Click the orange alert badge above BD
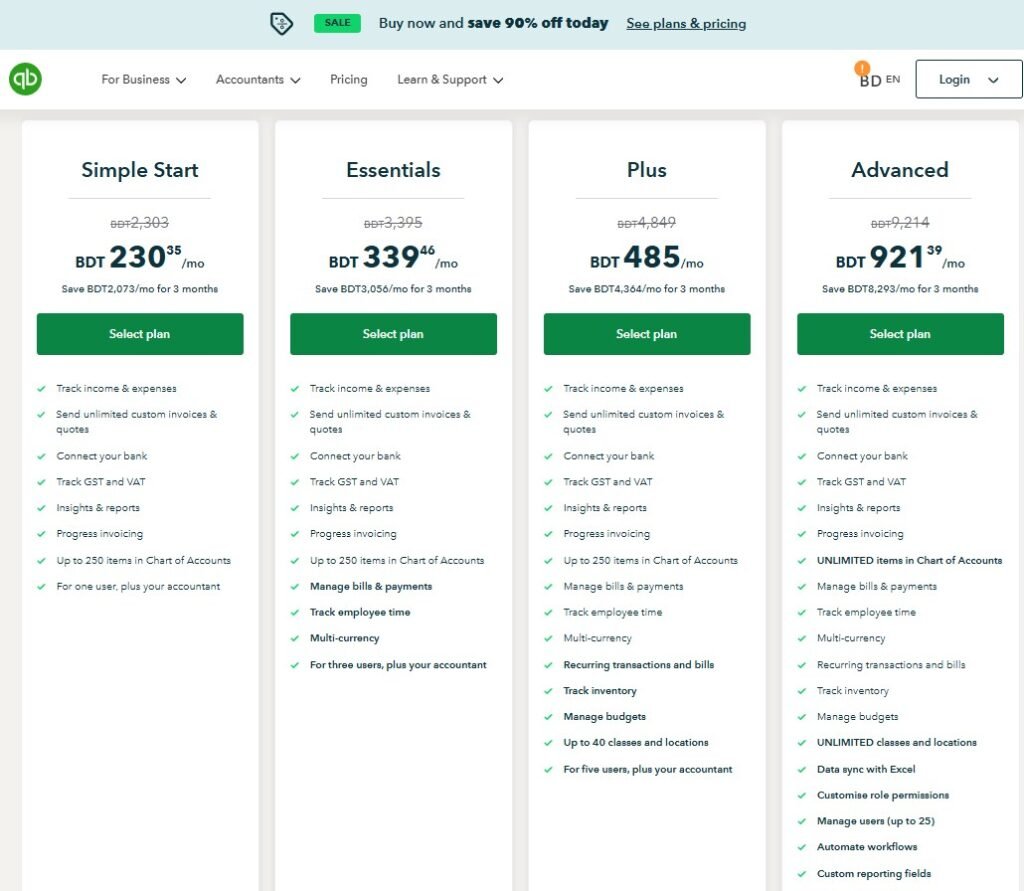This screenshot has height=891, width=1024. pyautogui.click(x=862, y=68)
